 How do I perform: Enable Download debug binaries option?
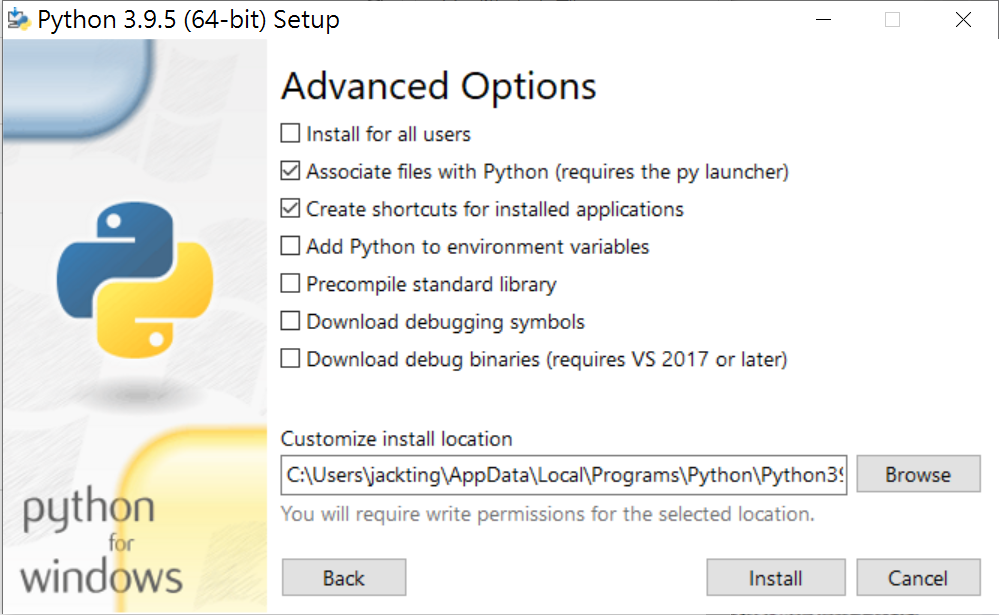point(290,359)
